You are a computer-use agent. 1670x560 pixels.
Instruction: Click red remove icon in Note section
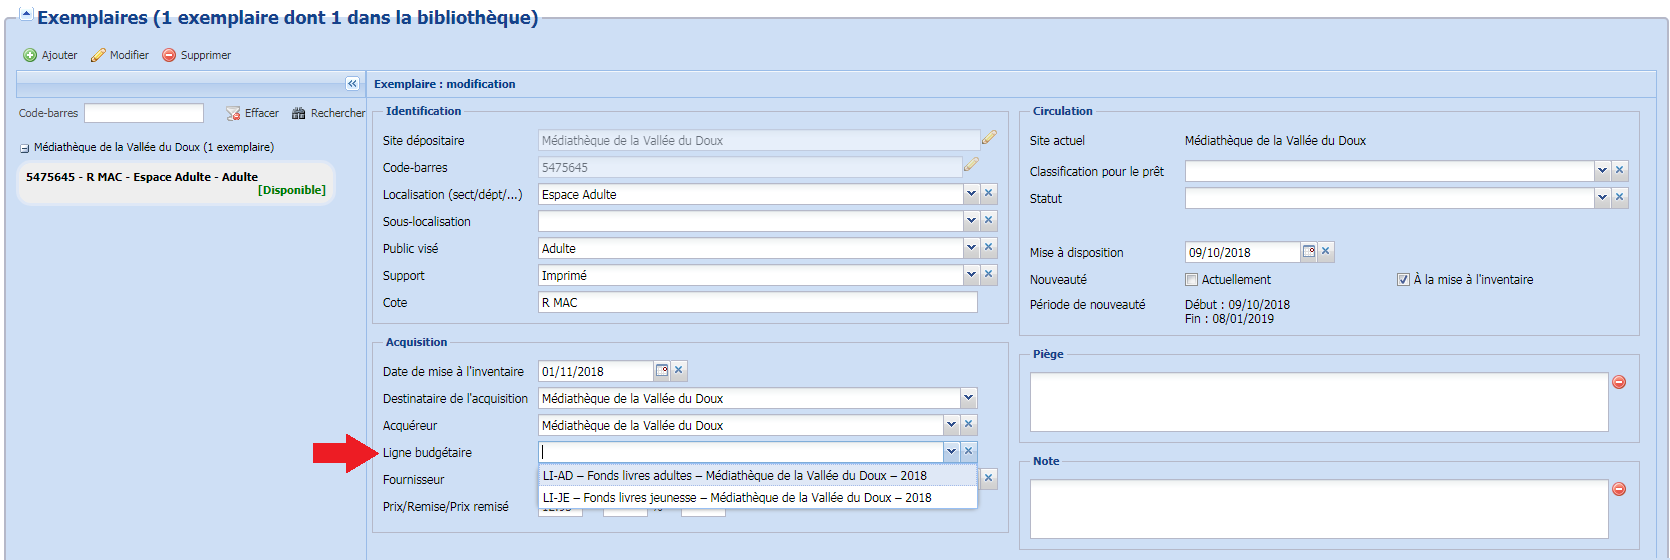[x=1619, y=489]
